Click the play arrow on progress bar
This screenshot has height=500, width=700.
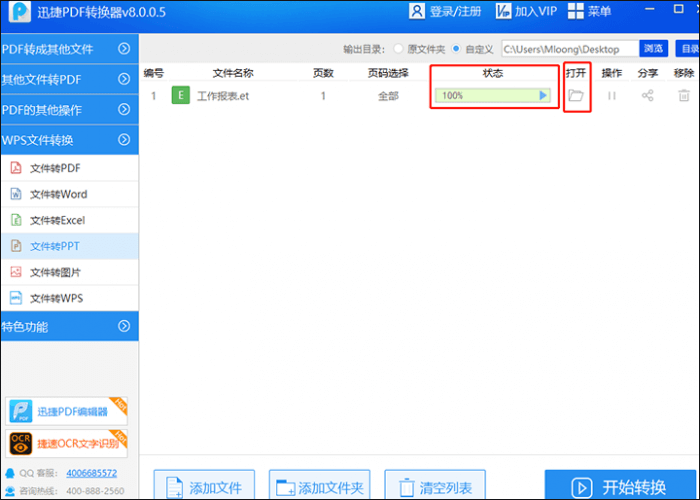click(543, 96)
